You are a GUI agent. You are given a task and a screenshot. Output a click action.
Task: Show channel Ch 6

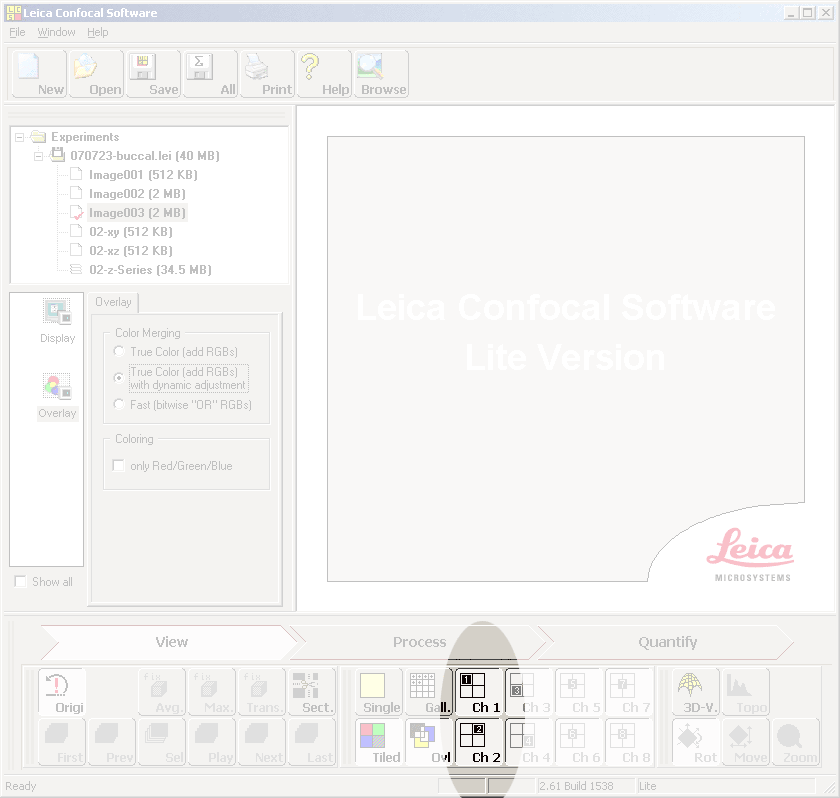pyautogui.click(x=579, y=742)
